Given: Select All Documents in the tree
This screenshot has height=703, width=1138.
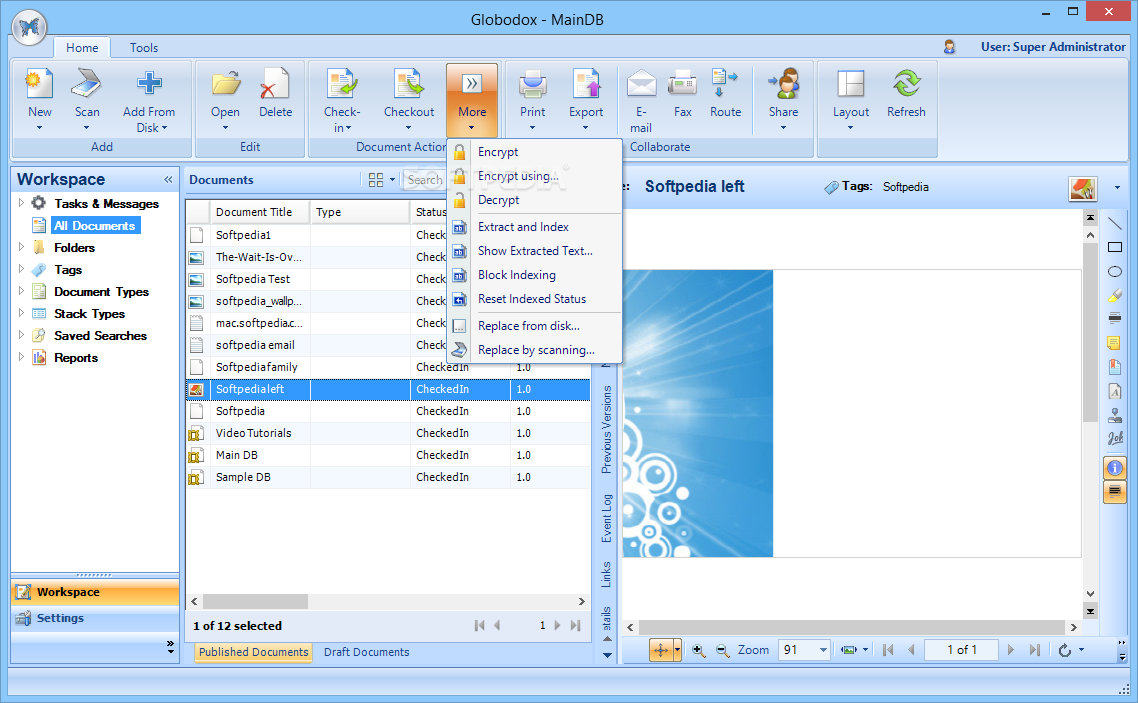Looking at the screenshot, I should click(x=94, y=226).
